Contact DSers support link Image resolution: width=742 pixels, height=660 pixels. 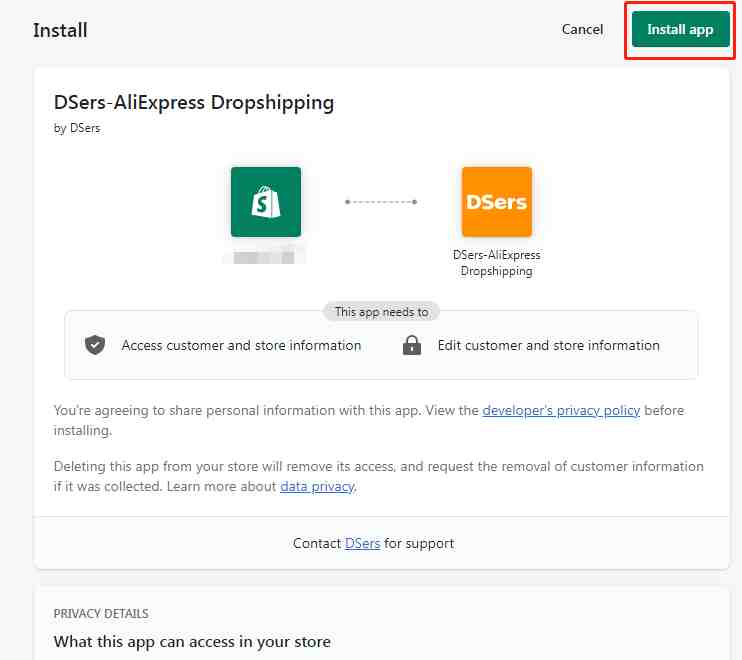pyautogui.click(x=362, y=543)
